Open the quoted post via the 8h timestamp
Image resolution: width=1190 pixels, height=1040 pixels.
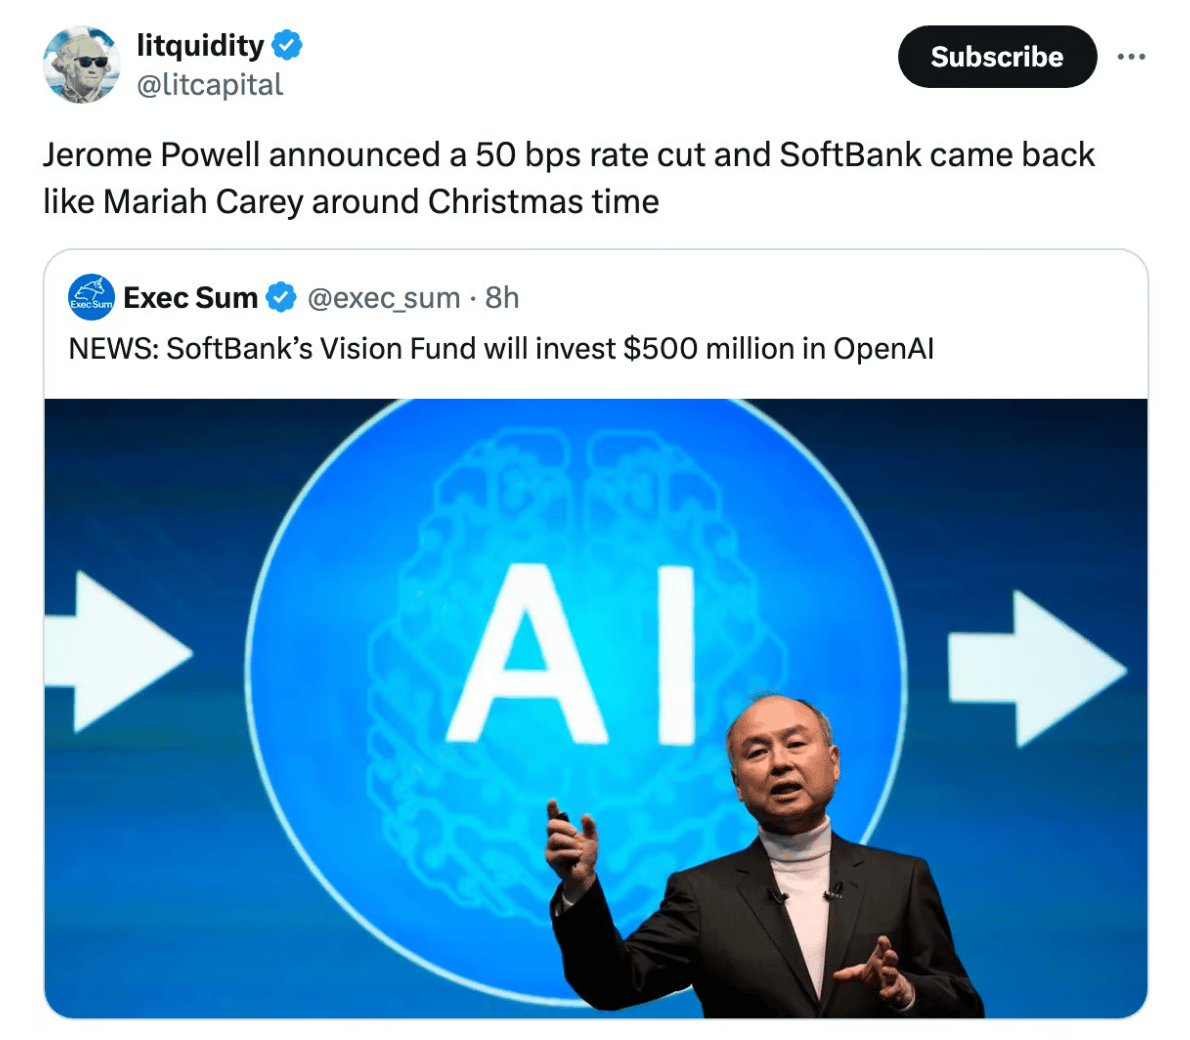click(x=502, y=298)
